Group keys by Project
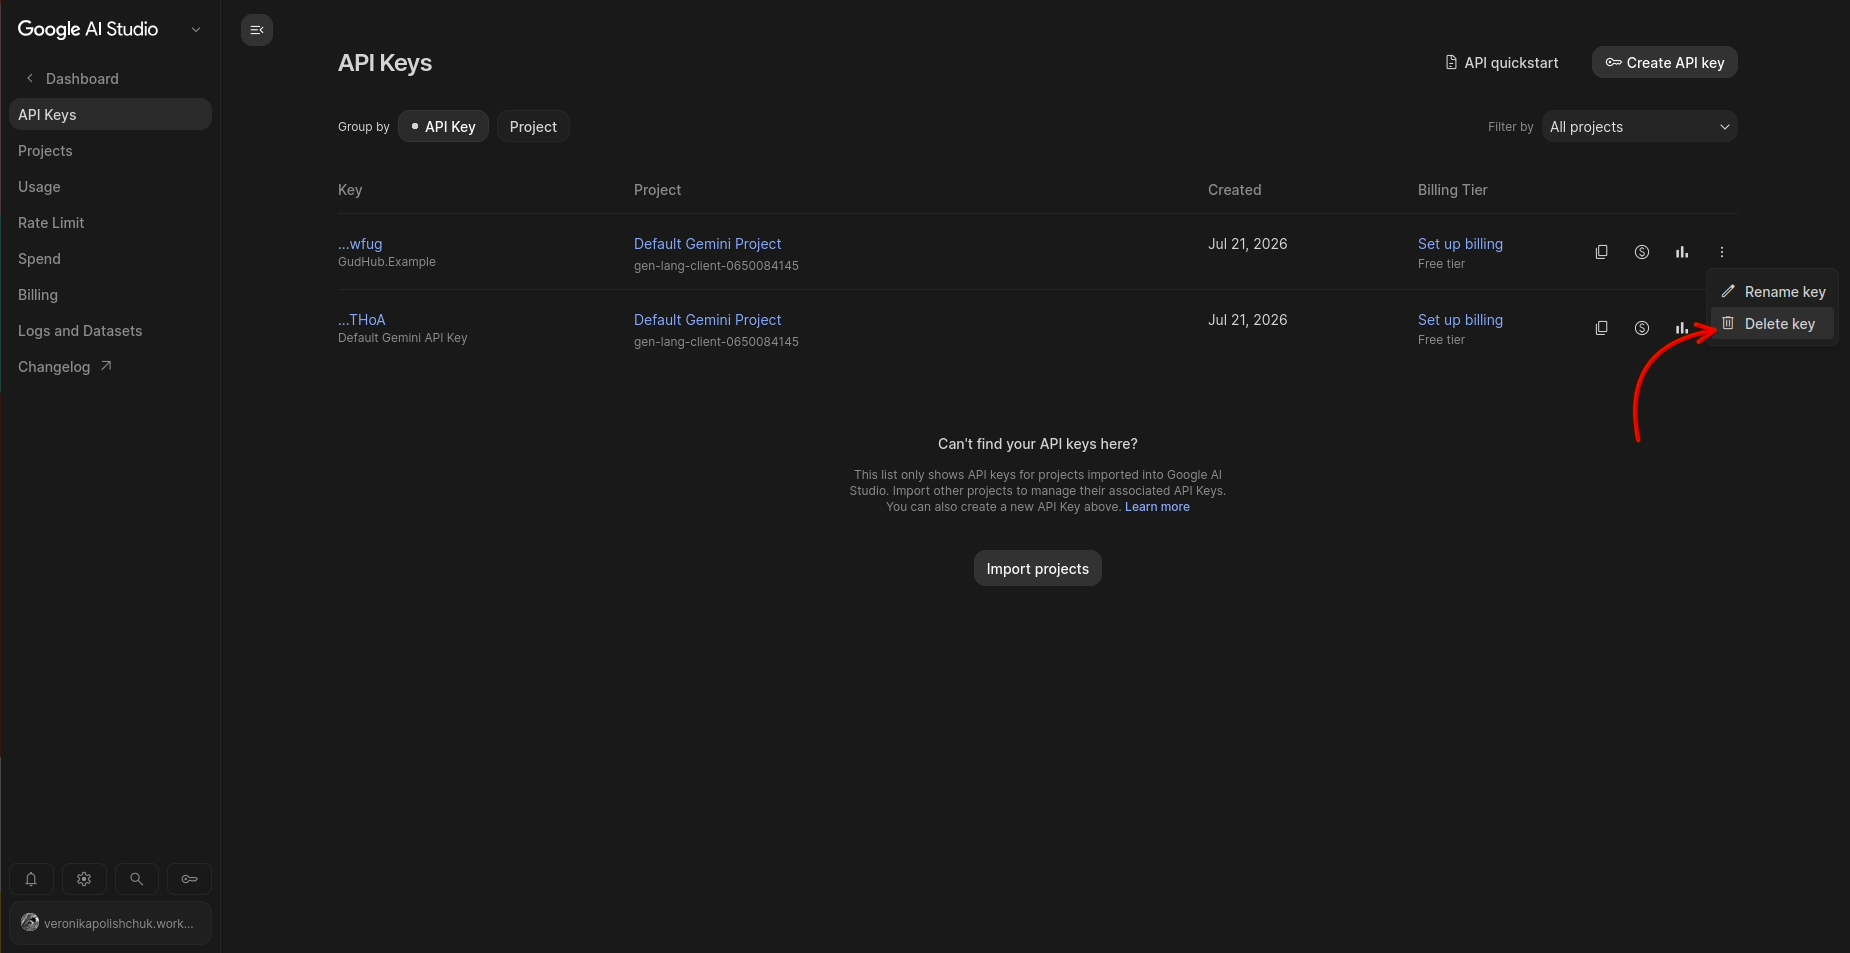 533,127
